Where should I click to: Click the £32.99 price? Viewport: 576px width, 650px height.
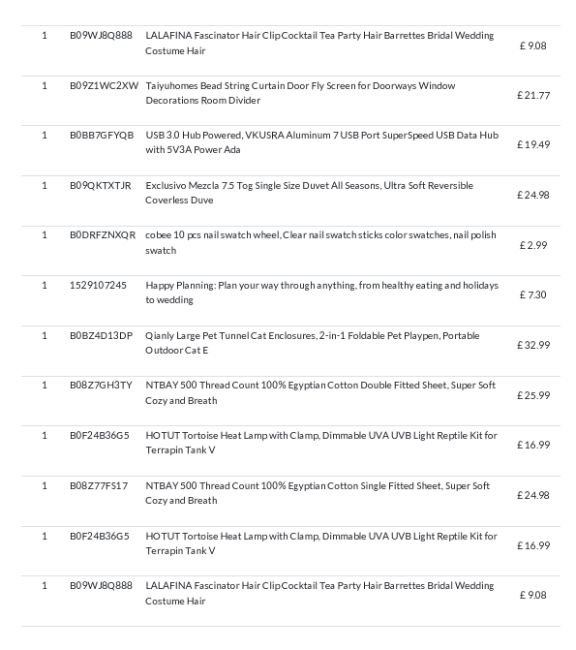[x=533, y=345]
